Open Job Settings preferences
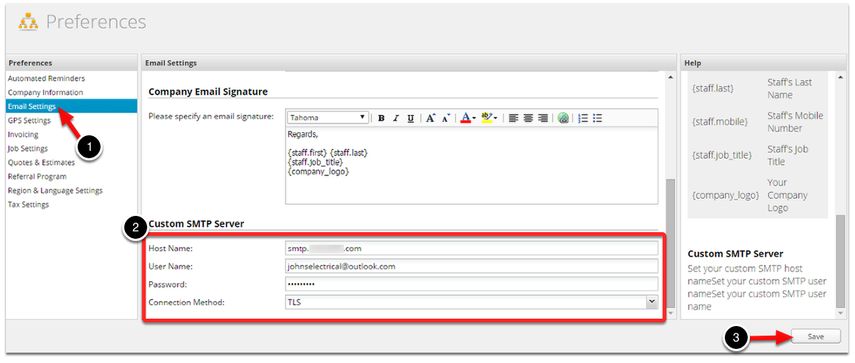This screenshot has height=363, width=855. (x=27, y=148)
